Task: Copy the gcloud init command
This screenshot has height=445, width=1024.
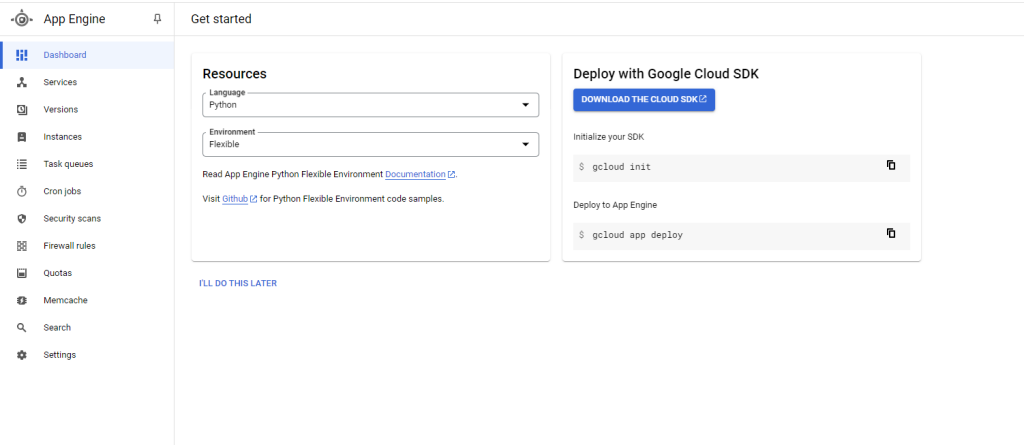Action: point(891,165)
